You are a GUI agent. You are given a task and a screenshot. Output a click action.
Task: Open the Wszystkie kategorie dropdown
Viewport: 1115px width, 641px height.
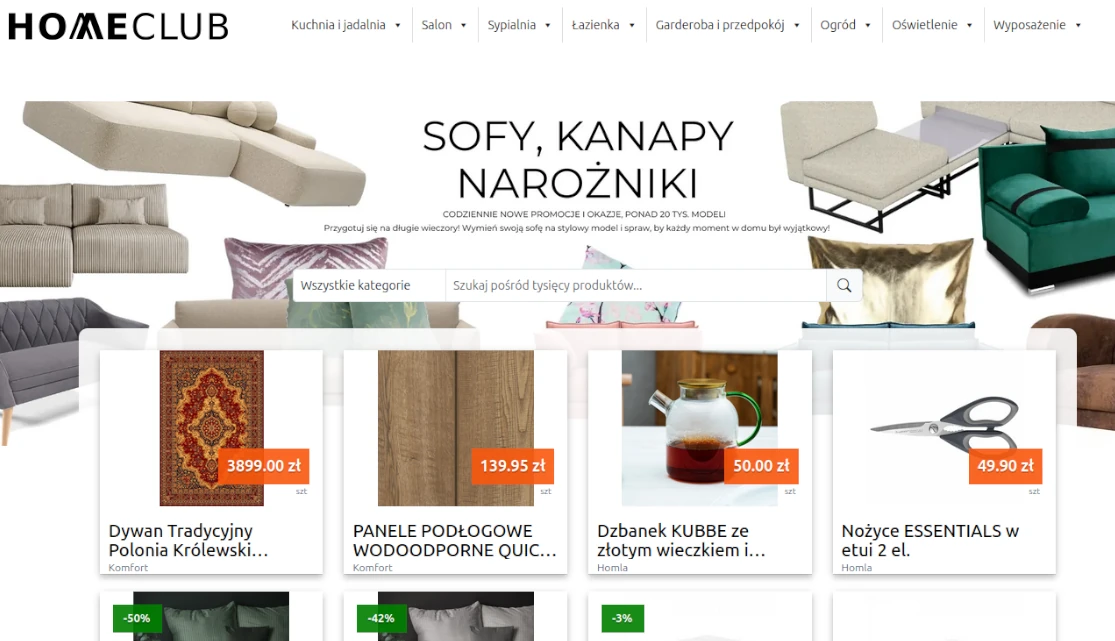pos(369,285)
